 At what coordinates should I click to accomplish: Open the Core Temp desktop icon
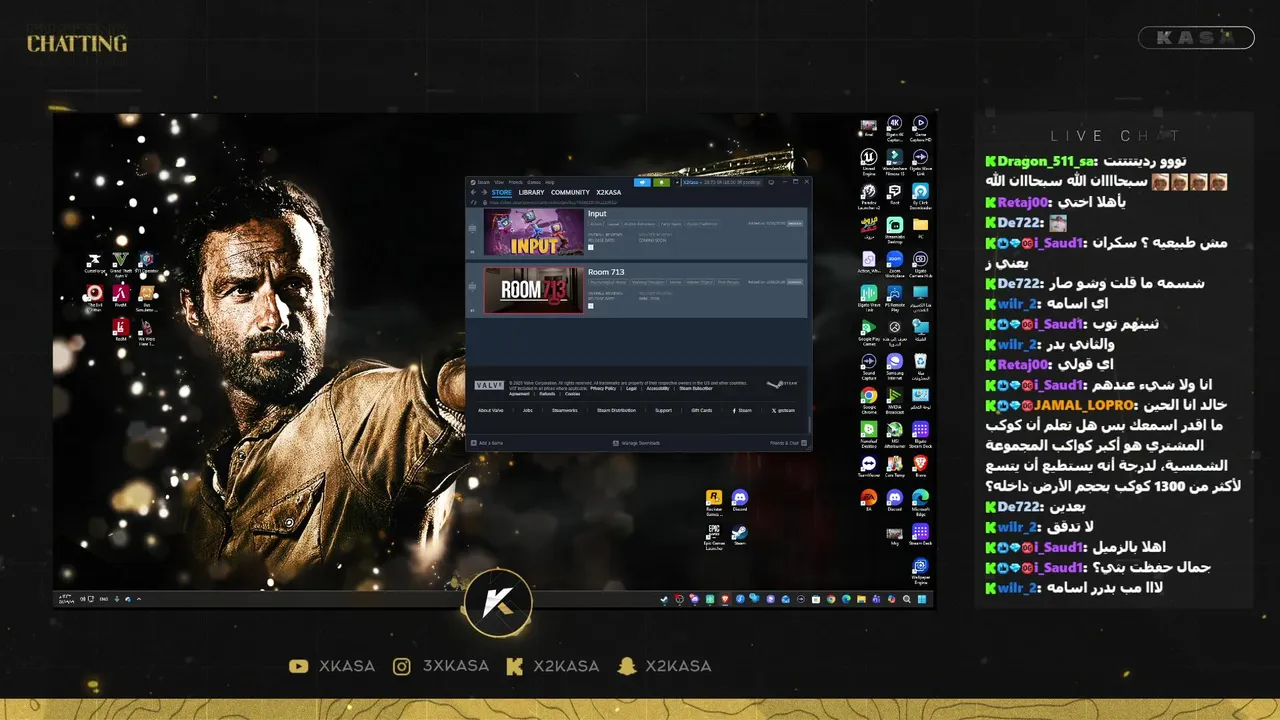pos(895,463)
